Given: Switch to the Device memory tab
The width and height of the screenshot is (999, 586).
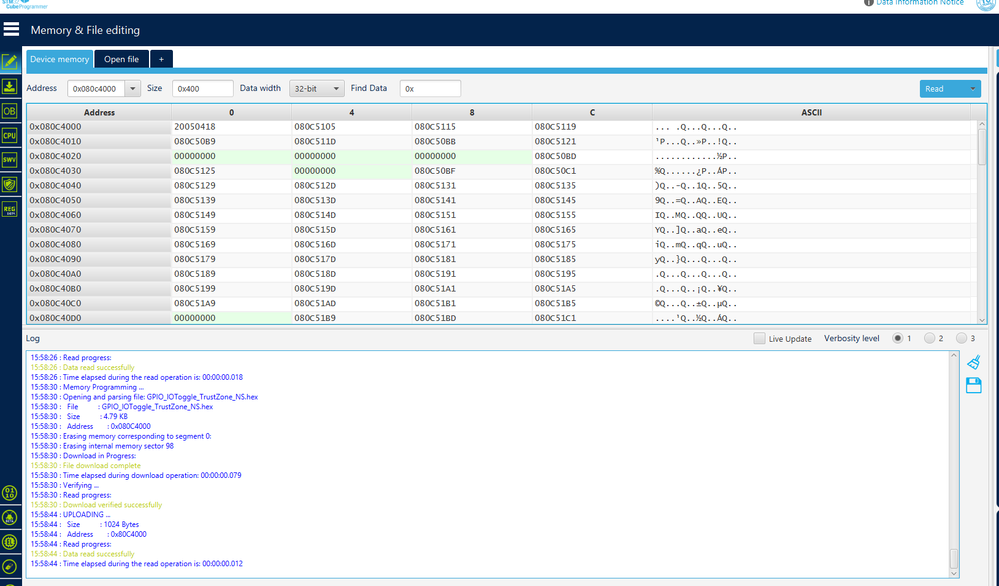Looking at the screenshot, I should (x=59, y=59).
